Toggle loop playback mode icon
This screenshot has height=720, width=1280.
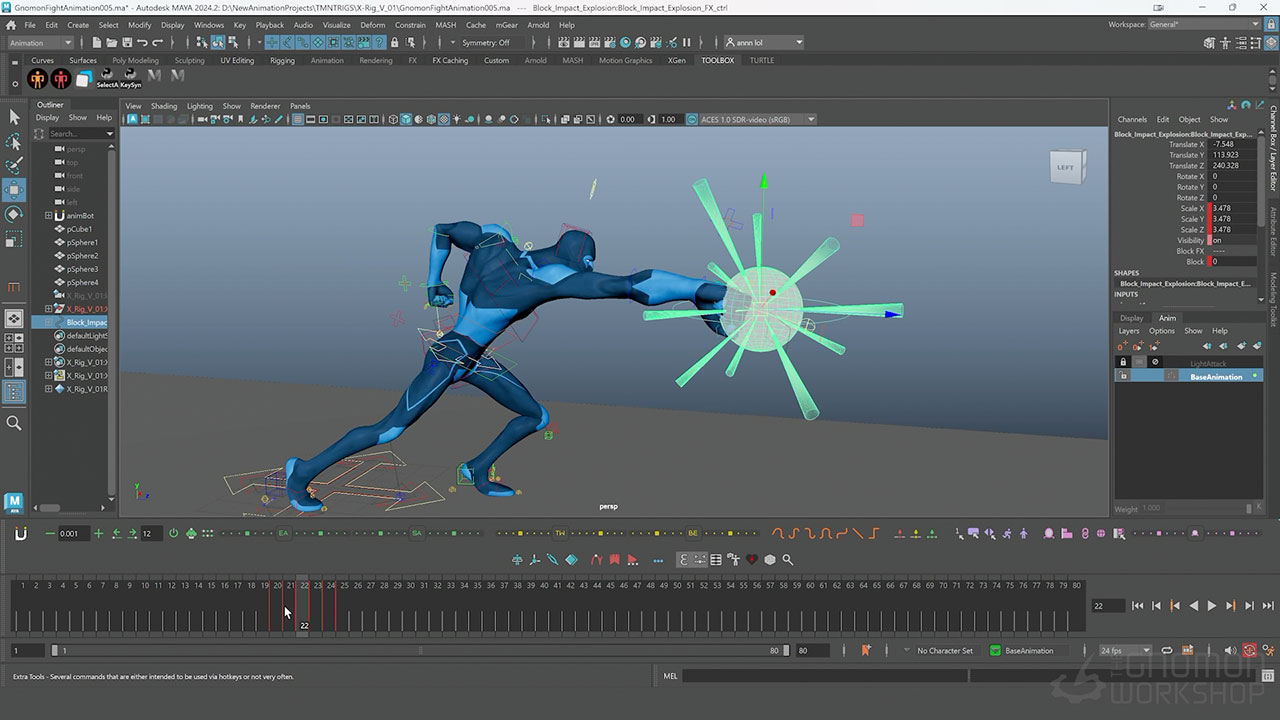(x=1166, y=650)
